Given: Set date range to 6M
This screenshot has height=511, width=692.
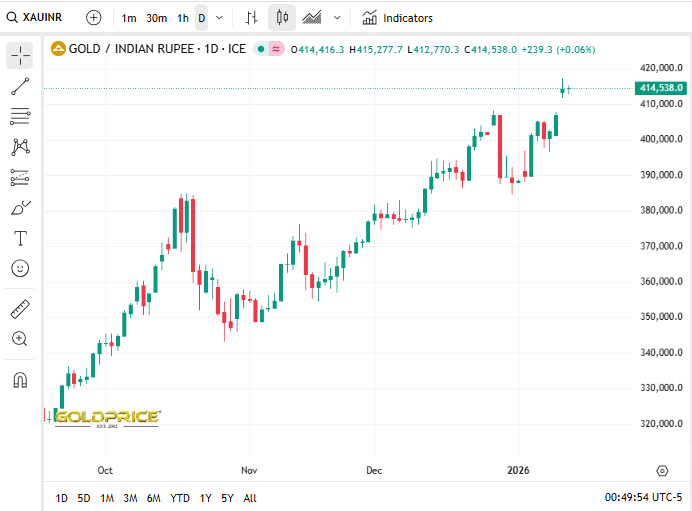Looking at the screenshot, I should (154, 498).
